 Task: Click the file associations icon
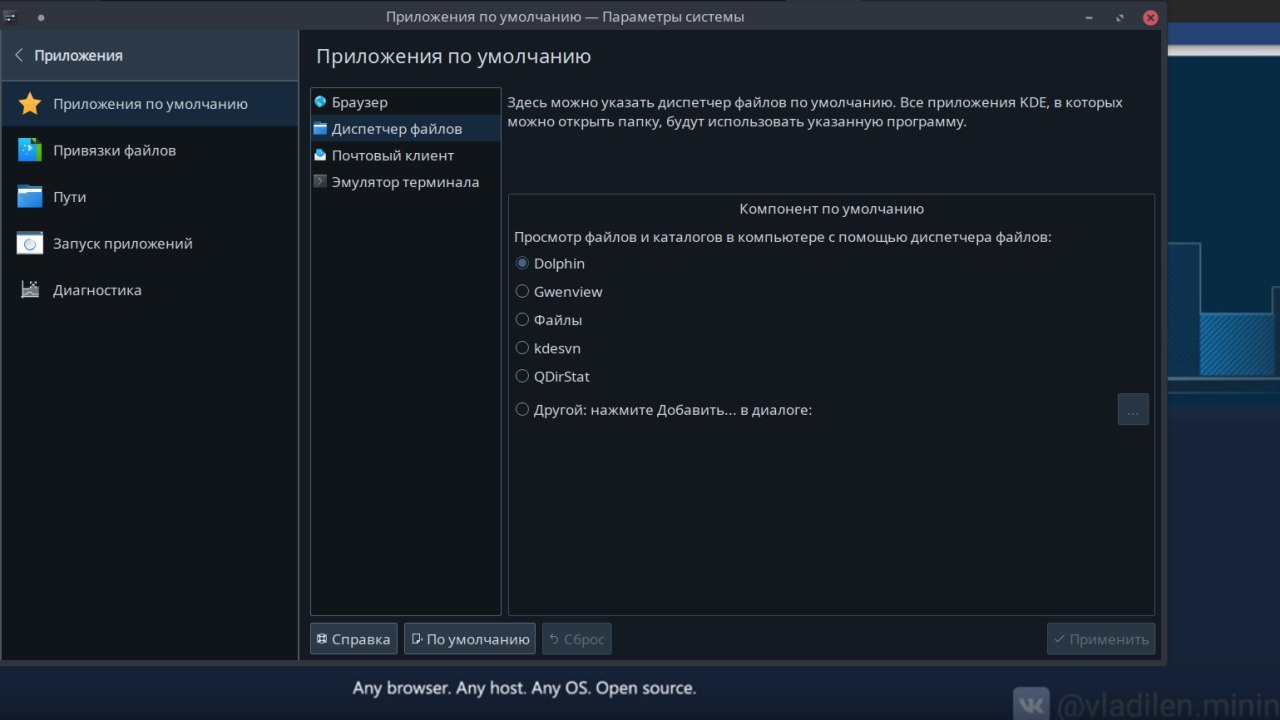30,150
